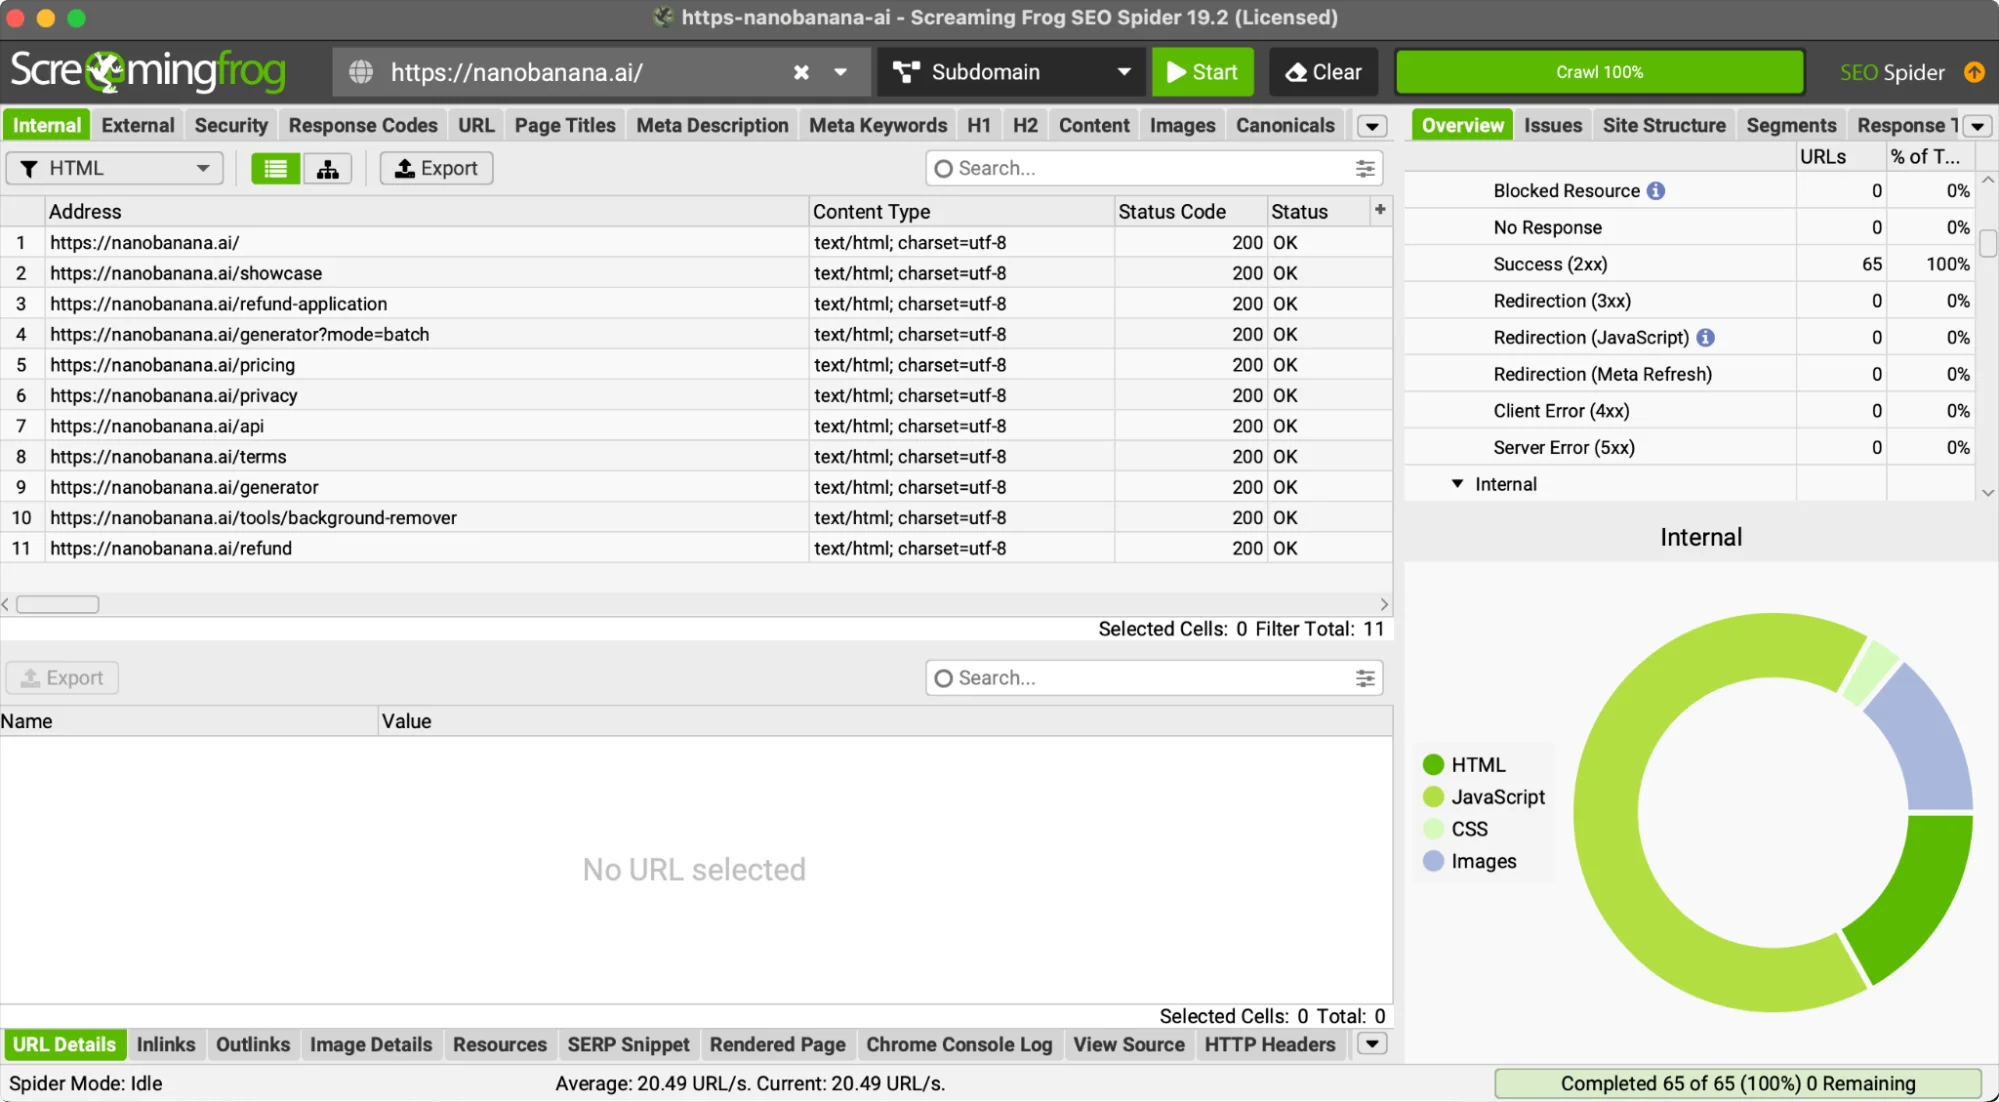
Task: Click the globe icon in URL bar
Action: pyautogui.click(x=361, y=72)
